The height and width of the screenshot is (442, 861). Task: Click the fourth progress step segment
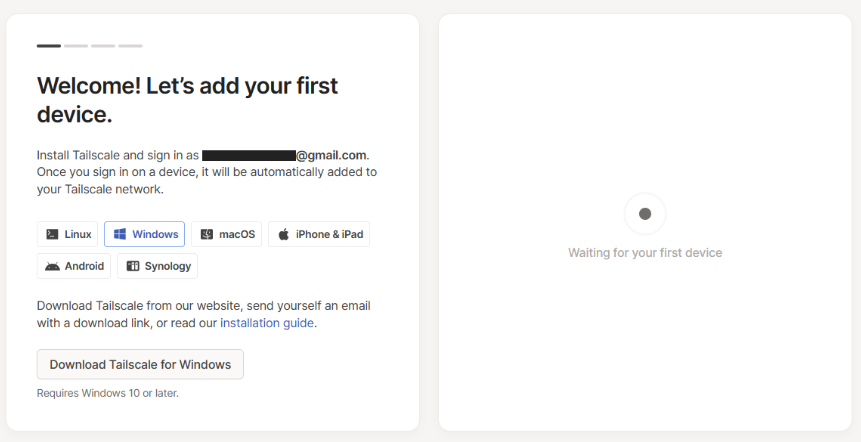[x=130, y=46]
